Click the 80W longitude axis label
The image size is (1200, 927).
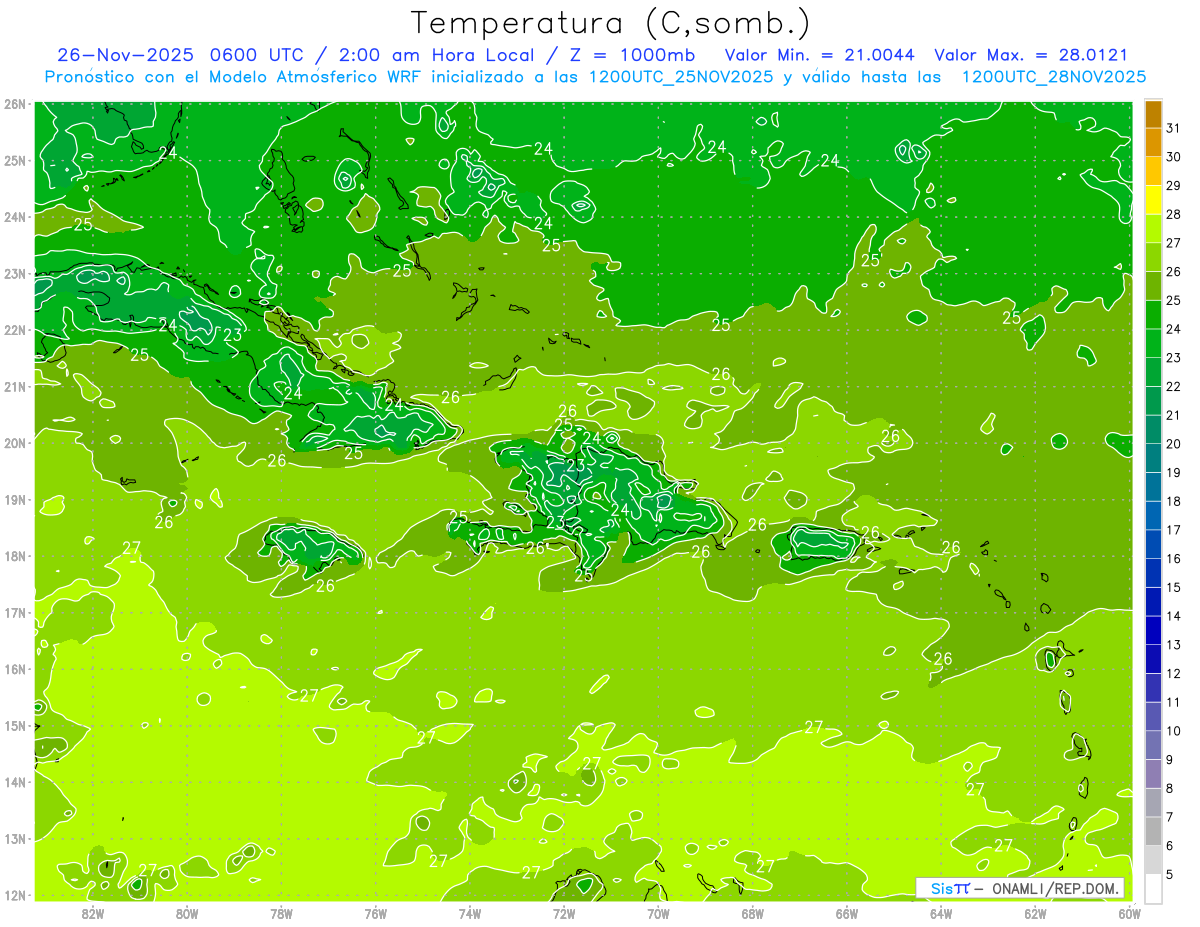coord(187,912)
